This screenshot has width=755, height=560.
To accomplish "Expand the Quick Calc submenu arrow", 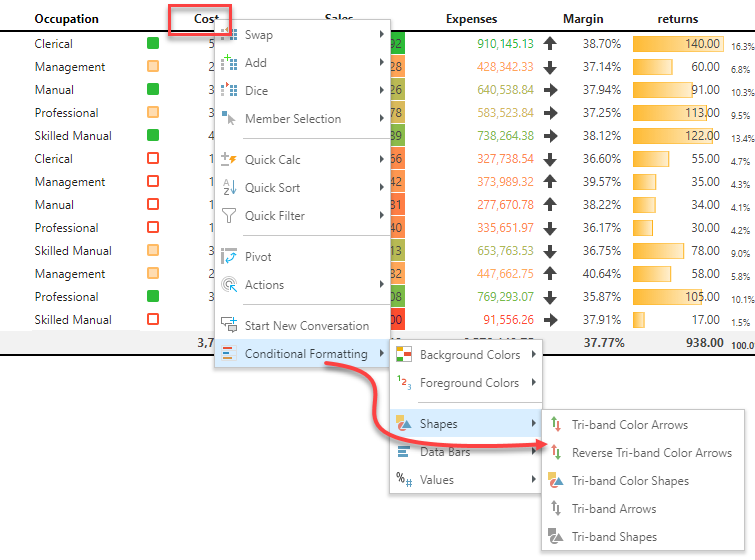I will pos(381,159).
